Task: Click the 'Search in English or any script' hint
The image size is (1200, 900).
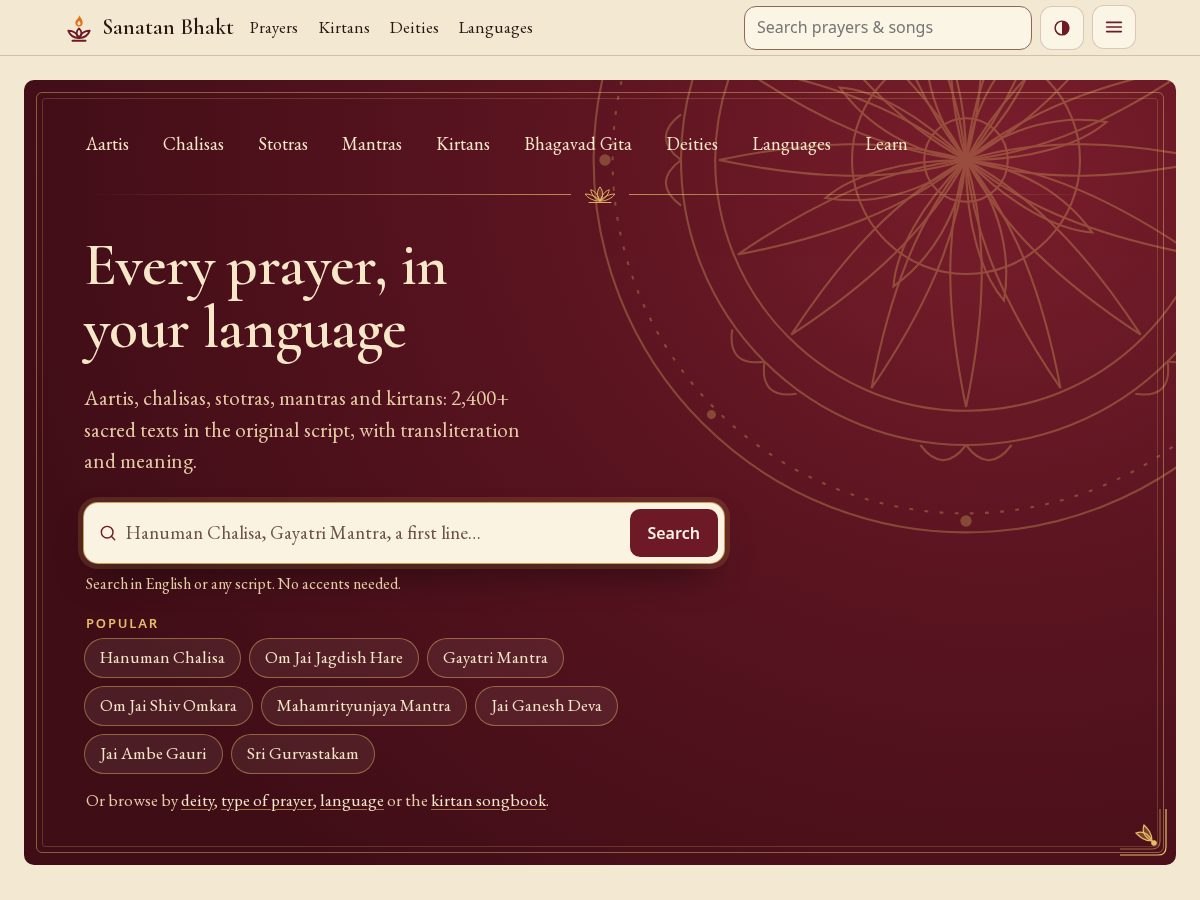Action: point(243,584)
